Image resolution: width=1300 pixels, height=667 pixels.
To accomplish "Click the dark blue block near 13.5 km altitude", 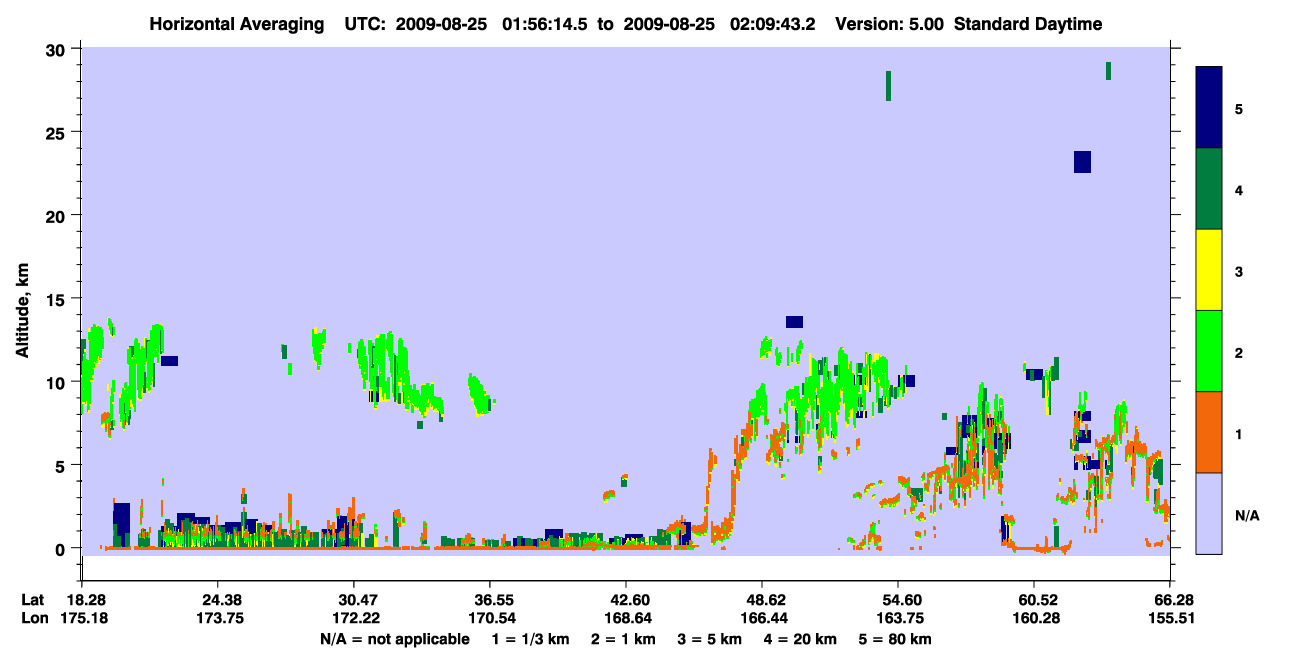I will (x=794, y=322).
